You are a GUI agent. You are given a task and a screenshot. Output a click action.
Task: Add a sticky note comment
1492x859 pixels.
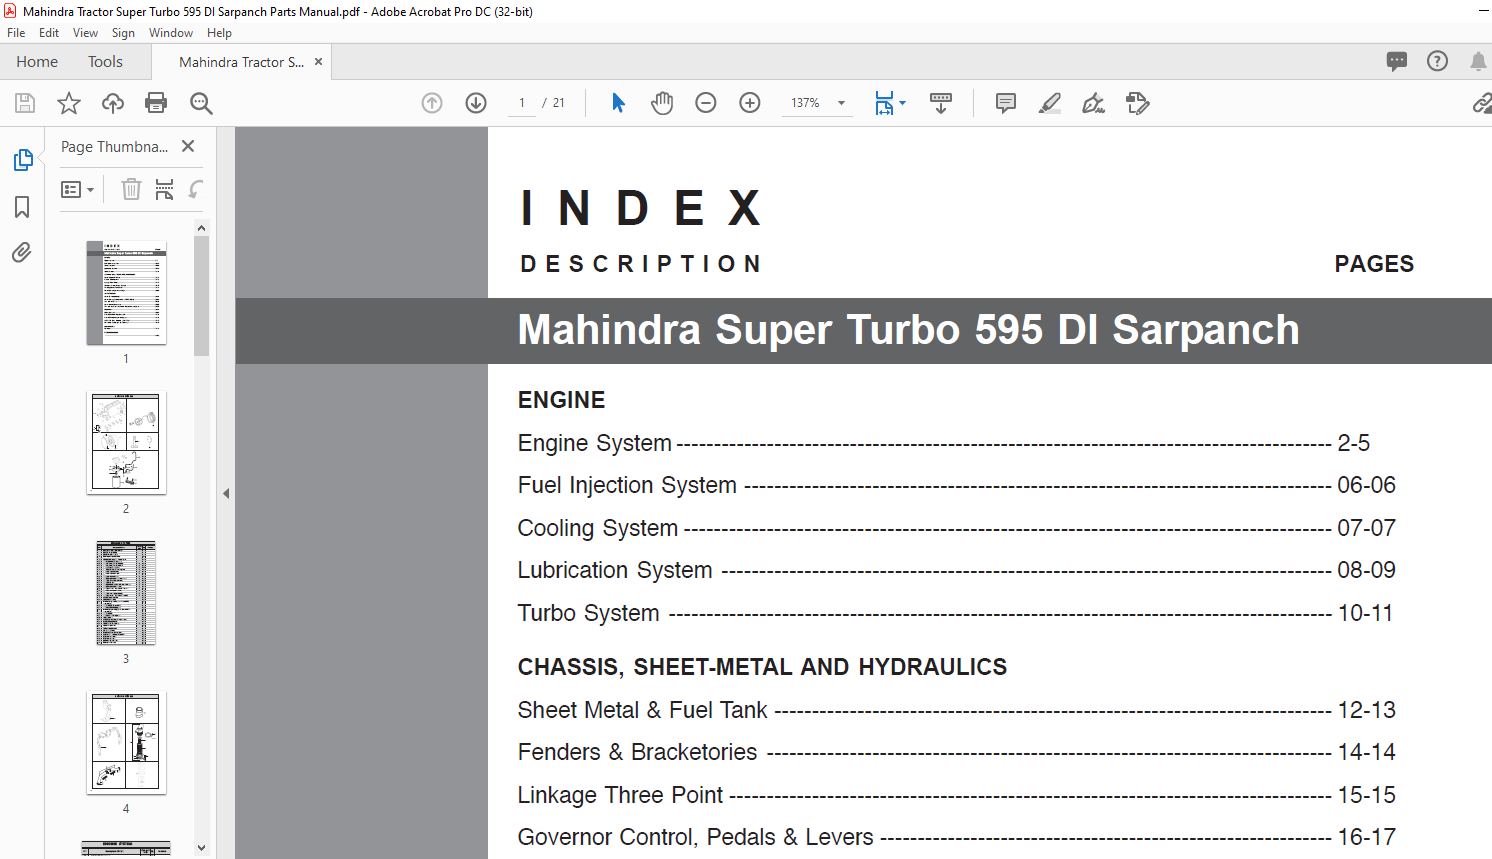pos(1006,103)
